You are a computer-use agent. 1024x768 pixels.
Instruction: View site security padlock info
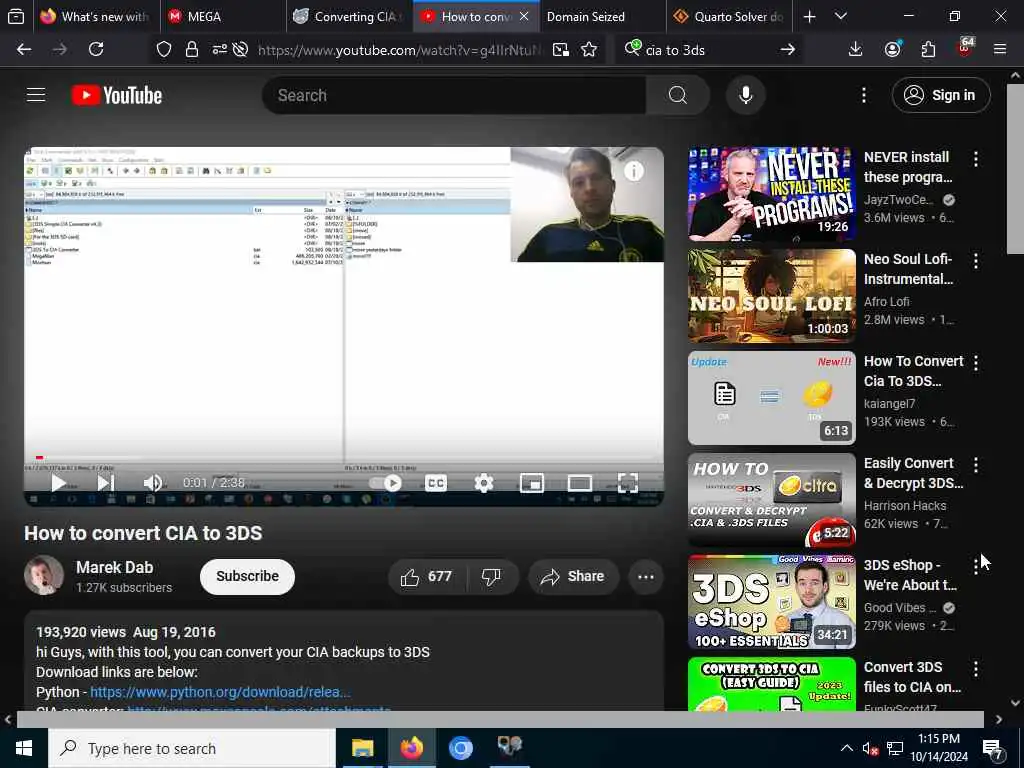(x=191, y=50)
